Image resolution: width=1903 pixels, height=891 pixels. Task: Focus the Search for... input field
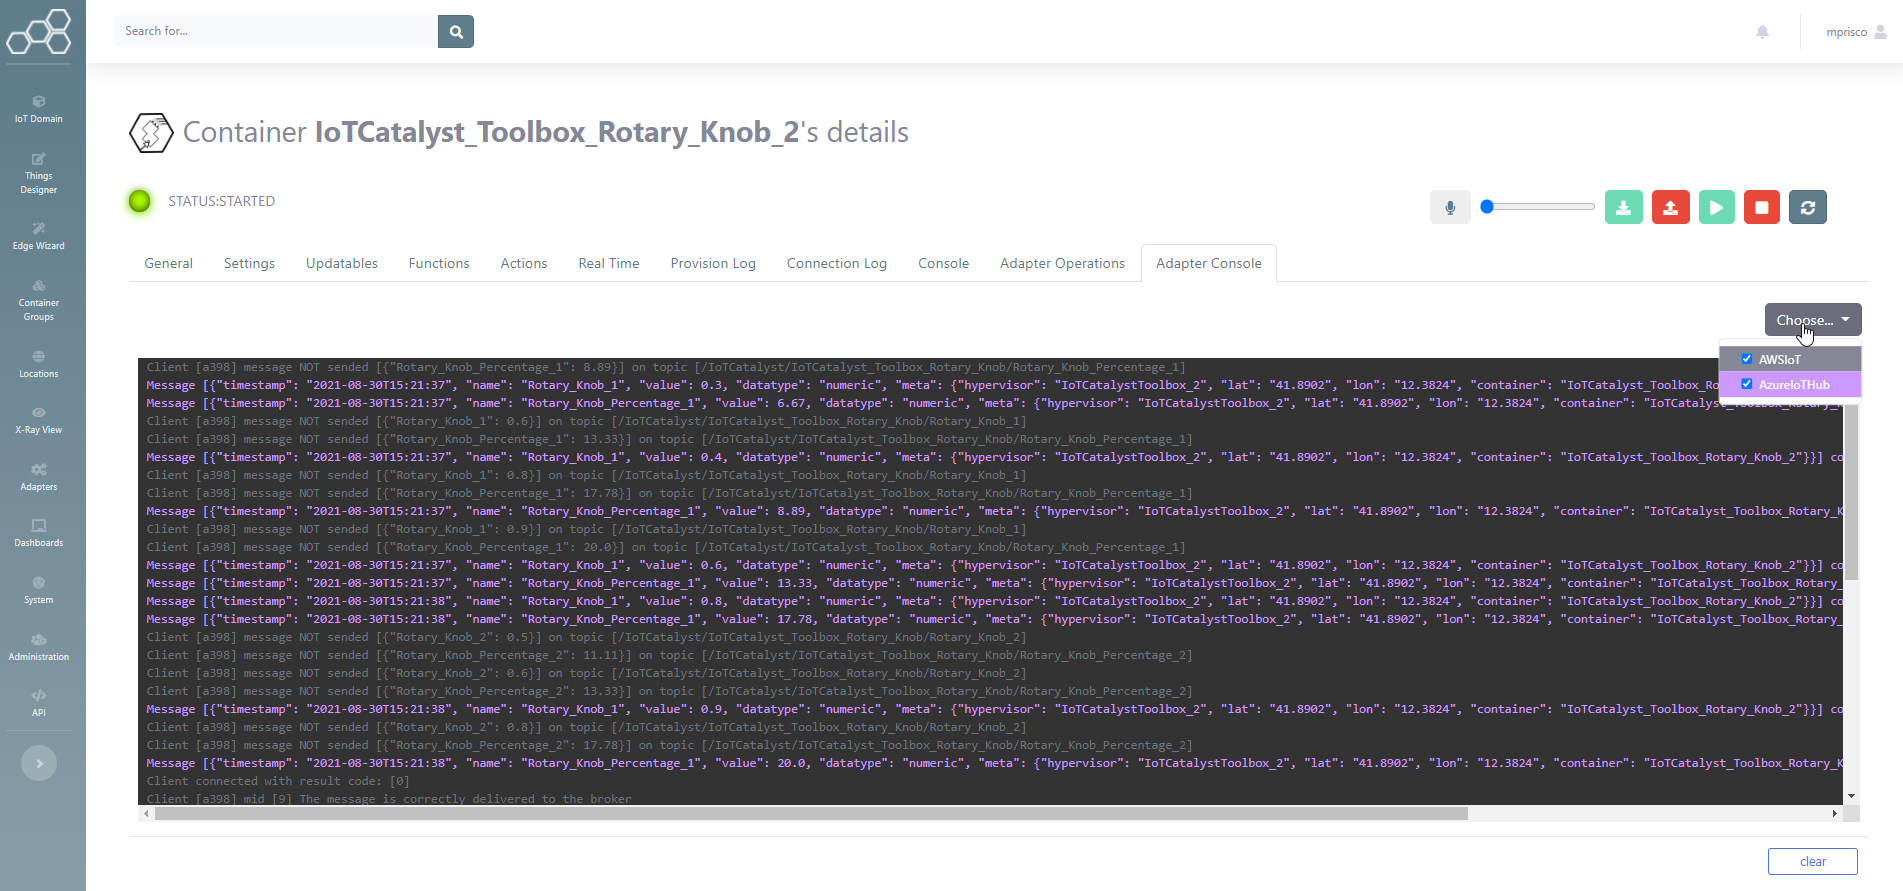click(276, 31)
